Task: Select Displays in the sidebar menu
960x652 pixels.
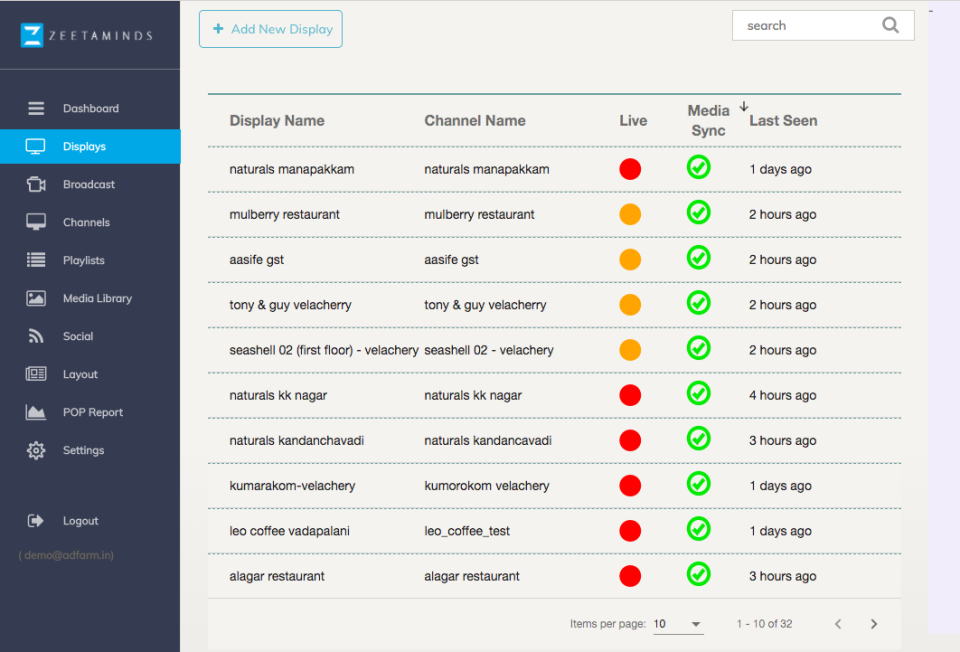Action: 90,146
